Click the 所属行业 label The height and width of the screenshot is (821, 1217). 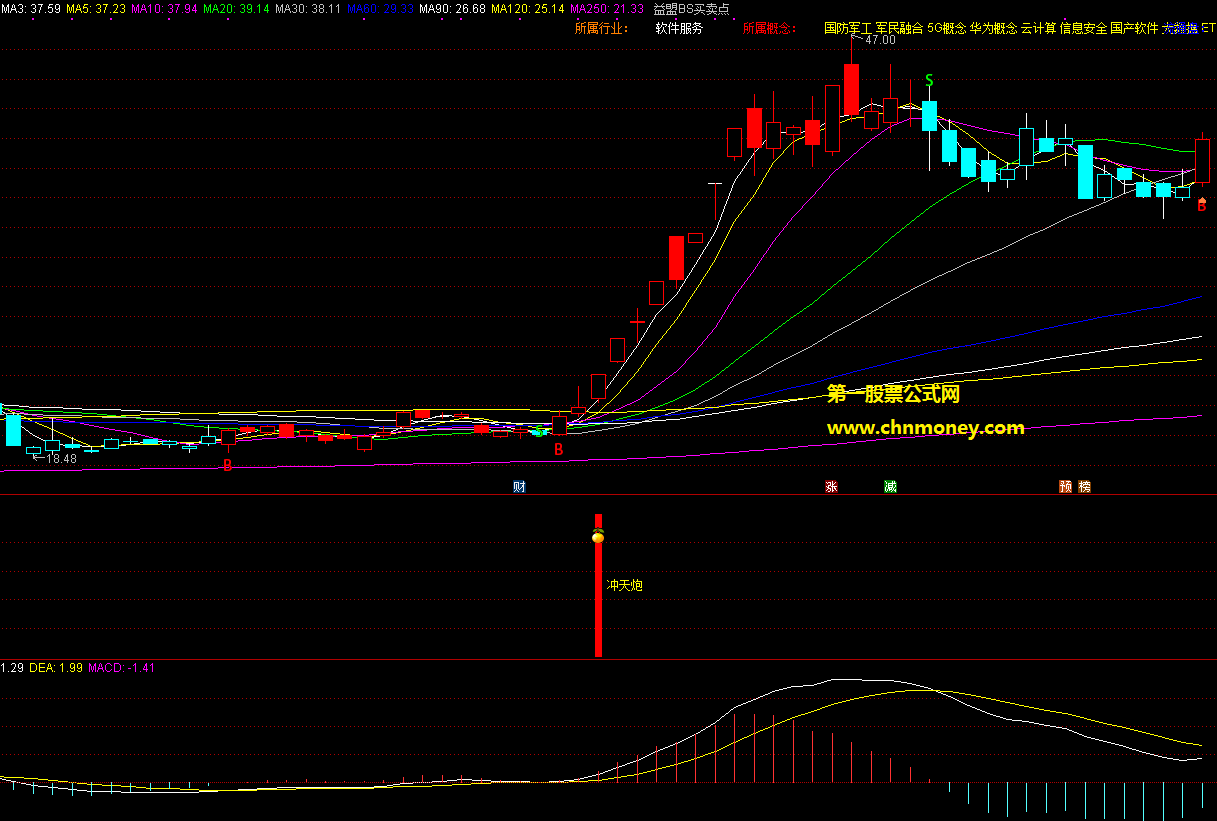tap(601, 28)
